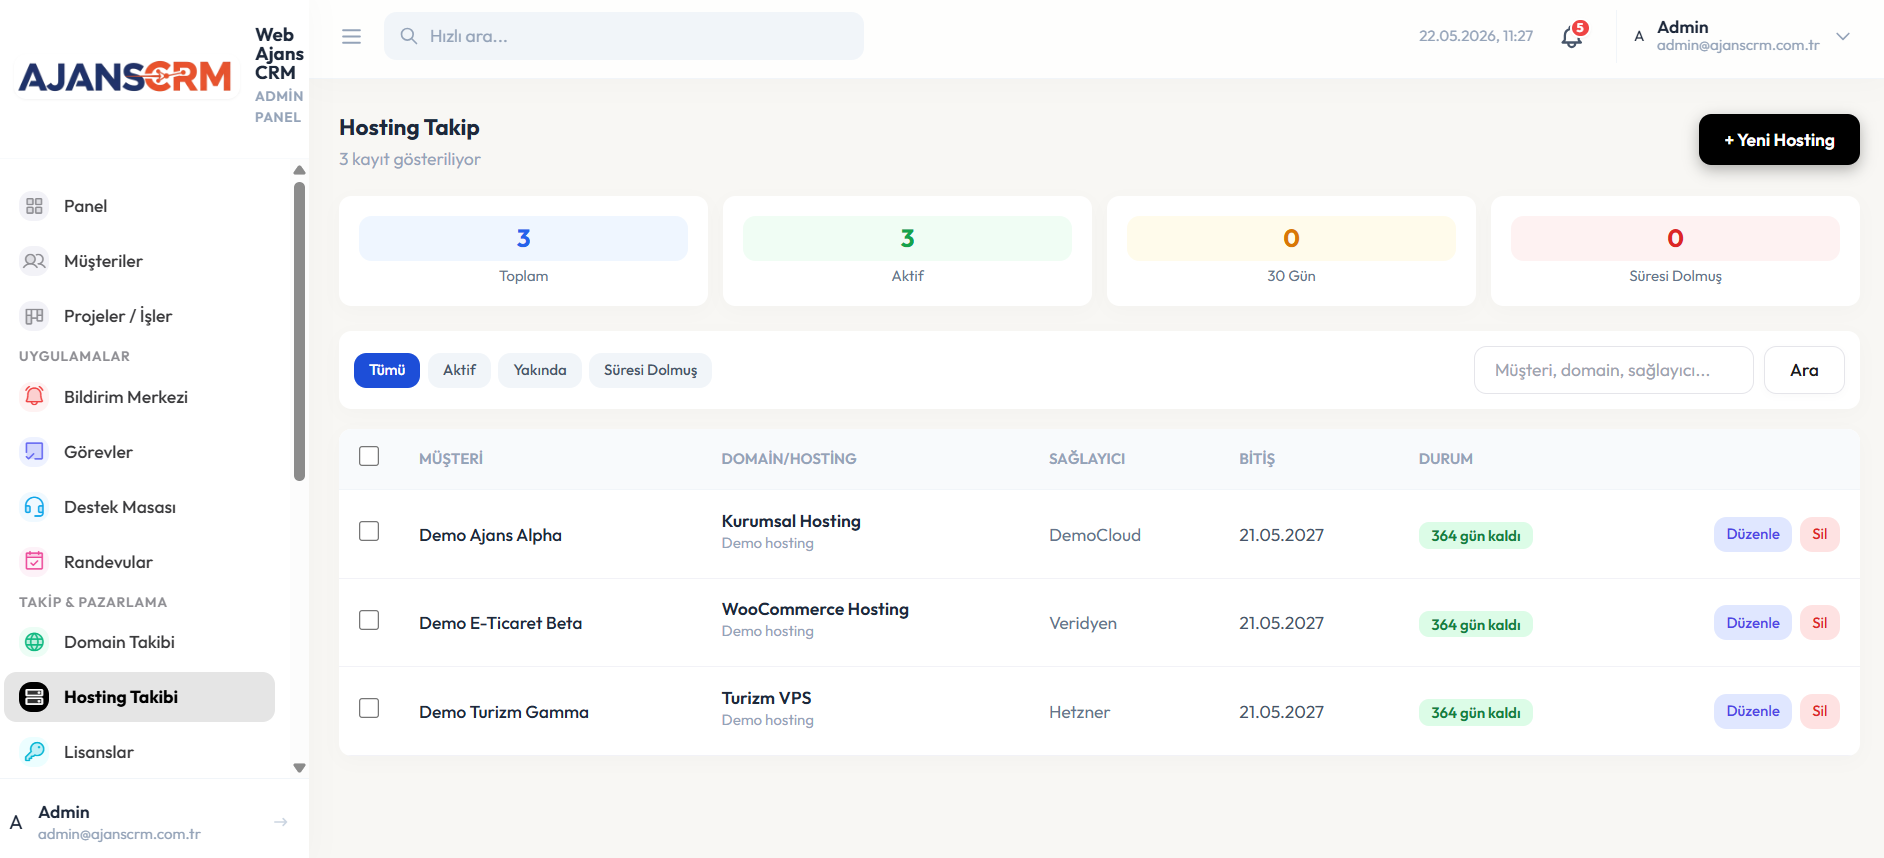Tick the Demo E-Ticaret Beta checkbox
Viewport: 1884px width, 858px height.
pos(369,620)
